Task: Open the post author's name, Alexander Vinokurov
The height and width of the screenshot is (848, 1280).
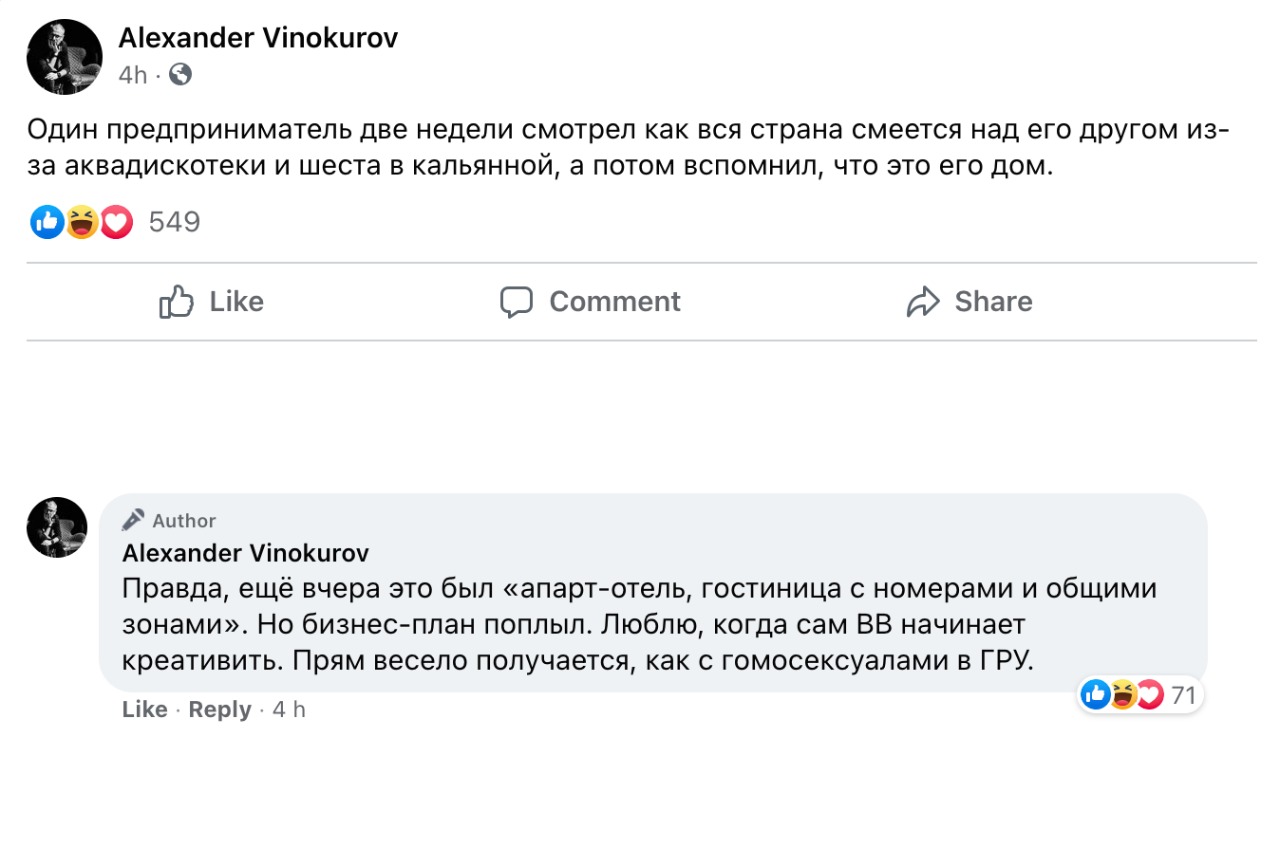Action: point(258,38)
